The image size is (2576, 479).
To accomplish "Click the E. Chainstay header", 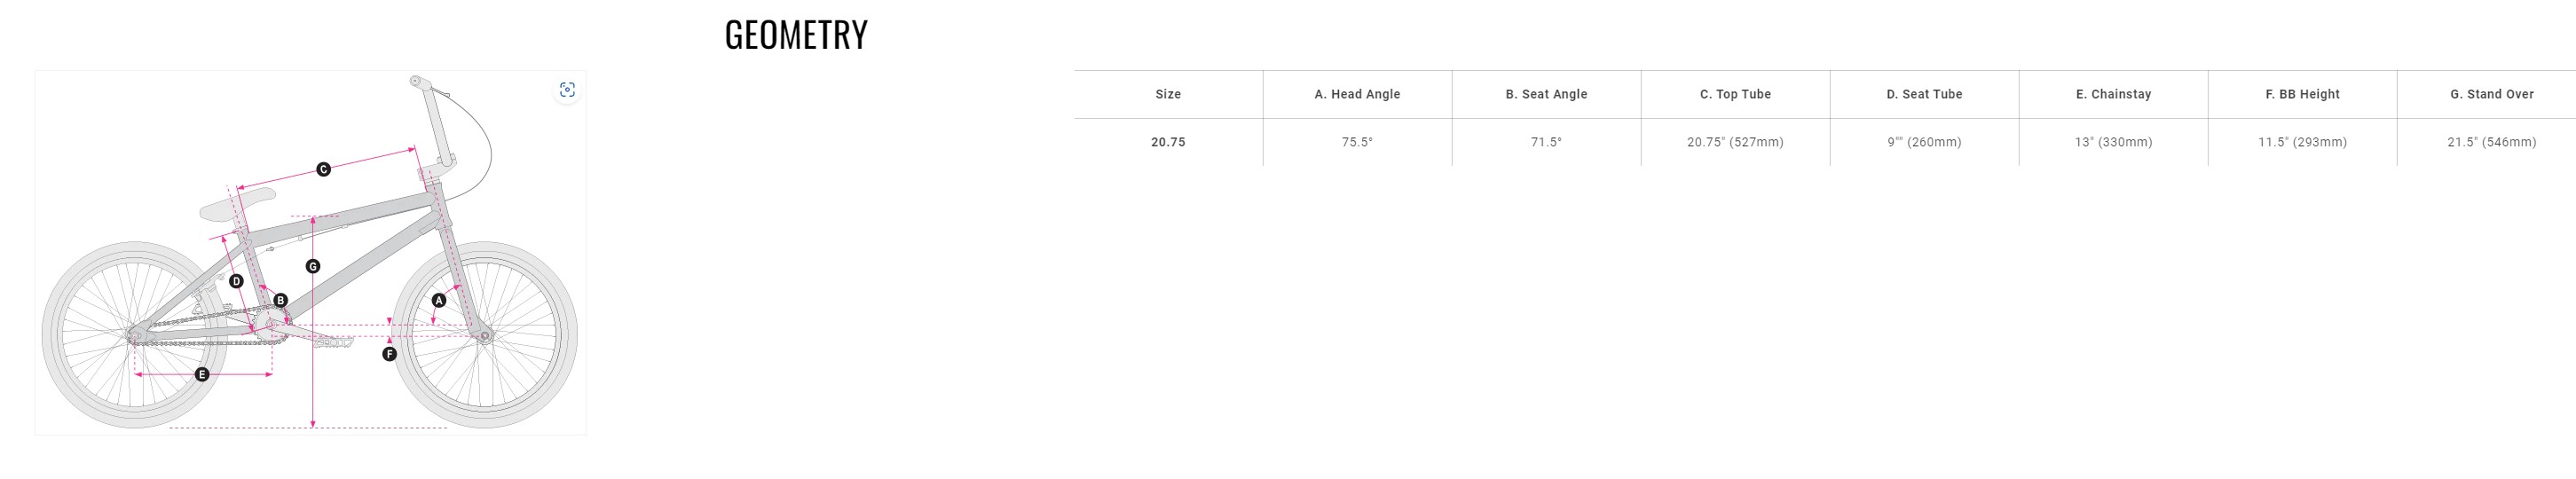I will [x=2112, y=94].
